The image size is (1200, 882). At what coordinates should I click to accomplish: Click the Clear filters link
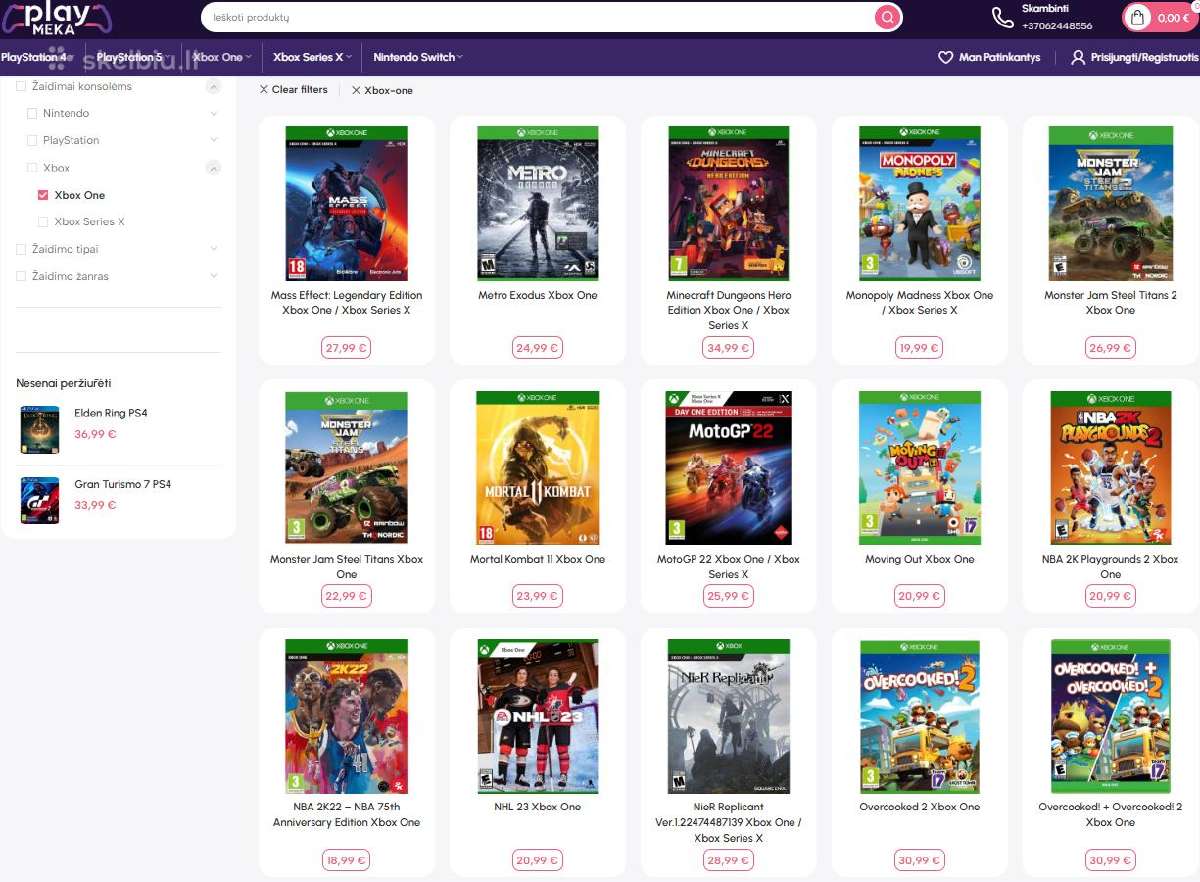click(299, 89)
